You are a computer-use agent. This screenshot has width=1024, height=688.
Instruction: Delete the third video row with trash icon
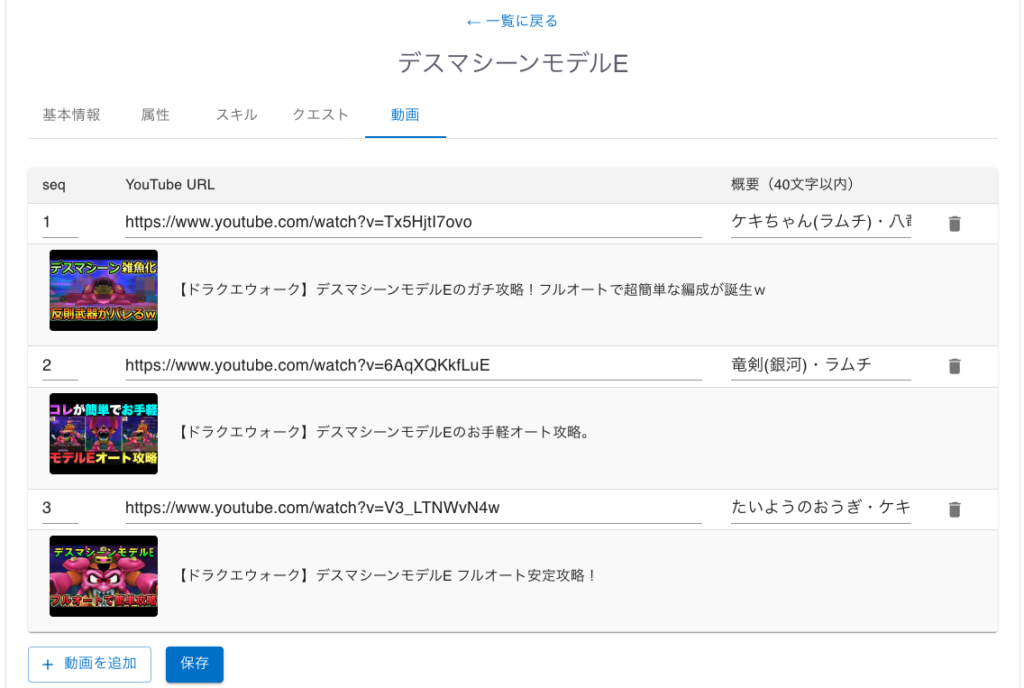[x=954, y=509]
